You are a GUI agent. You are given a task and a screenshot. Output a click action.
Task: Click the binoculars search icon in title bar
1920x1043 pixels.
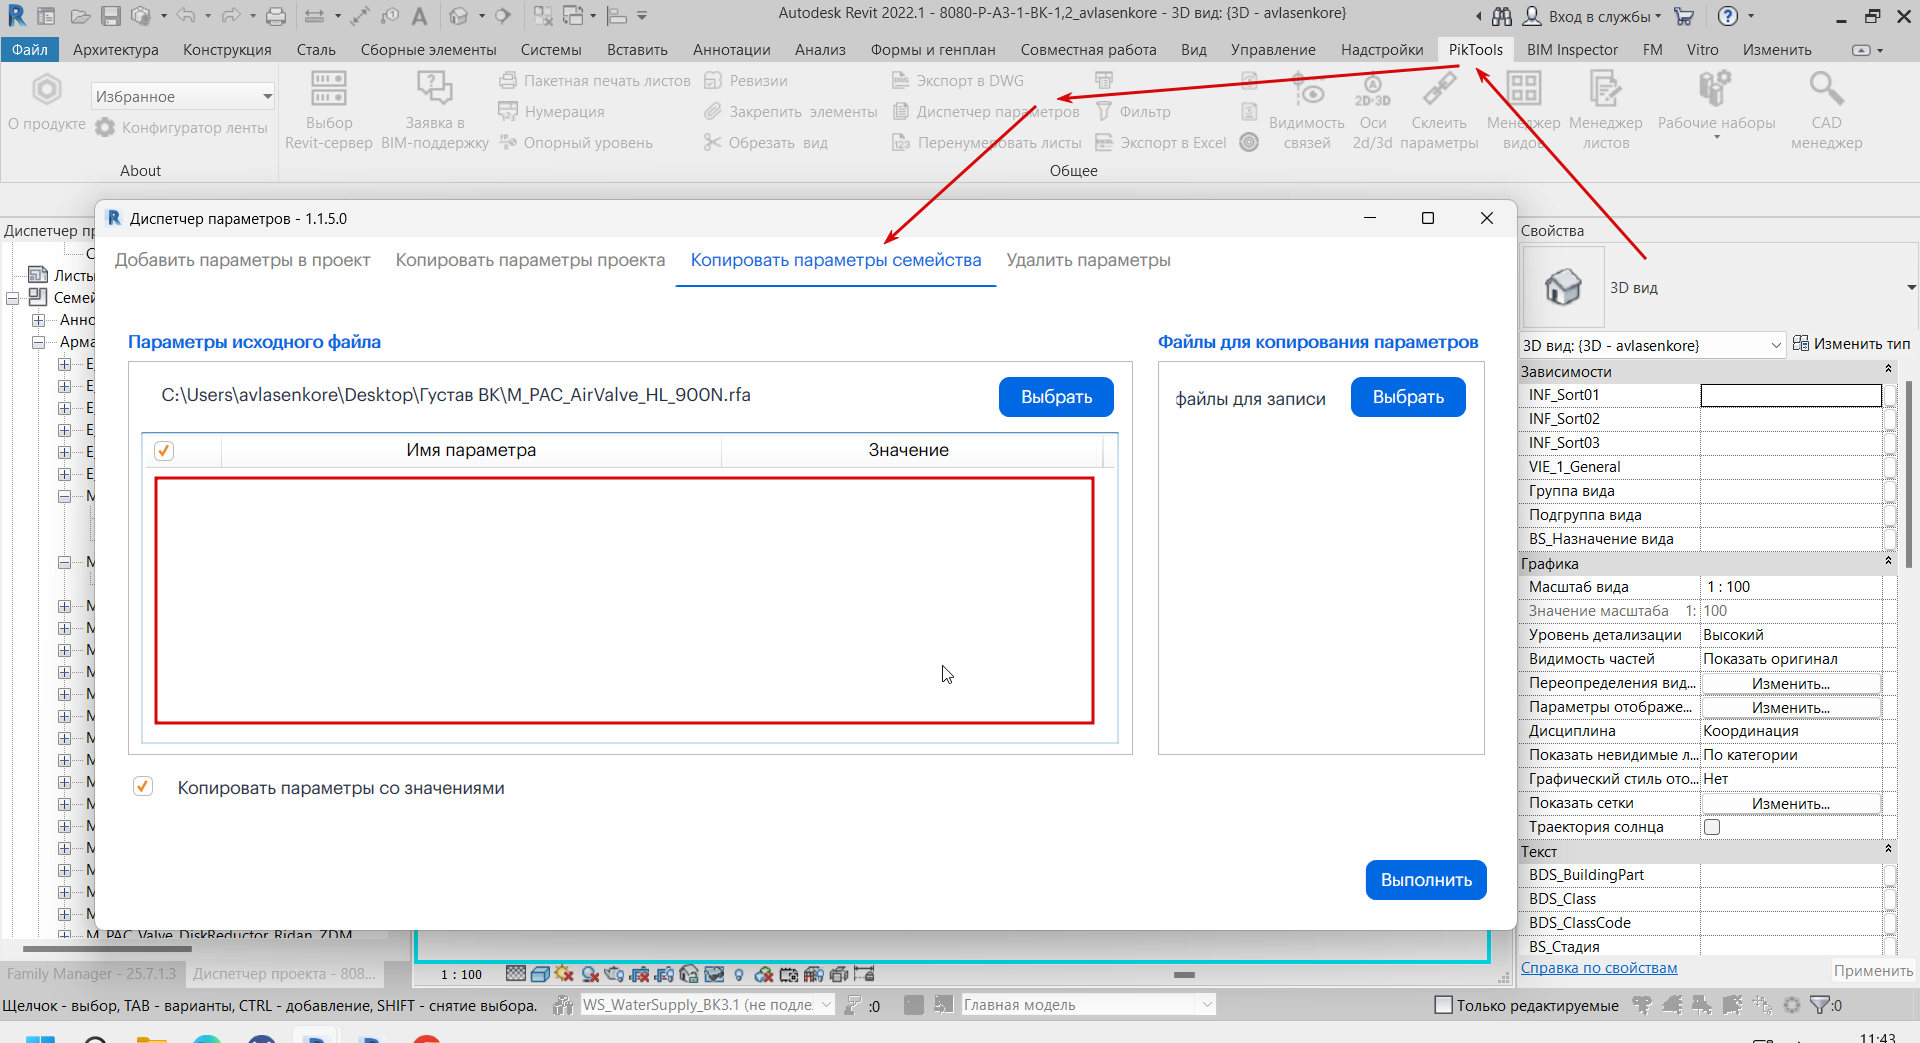[1502, 16]
